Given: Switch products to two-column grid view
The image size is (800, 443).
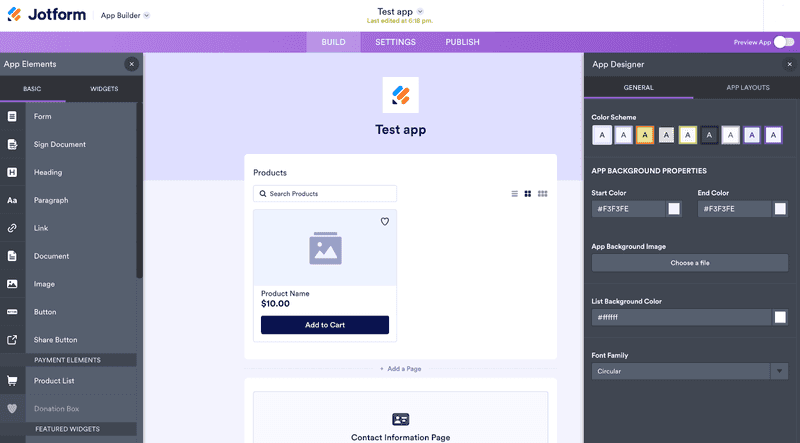Looking at the screenshot, I should 528,194.
